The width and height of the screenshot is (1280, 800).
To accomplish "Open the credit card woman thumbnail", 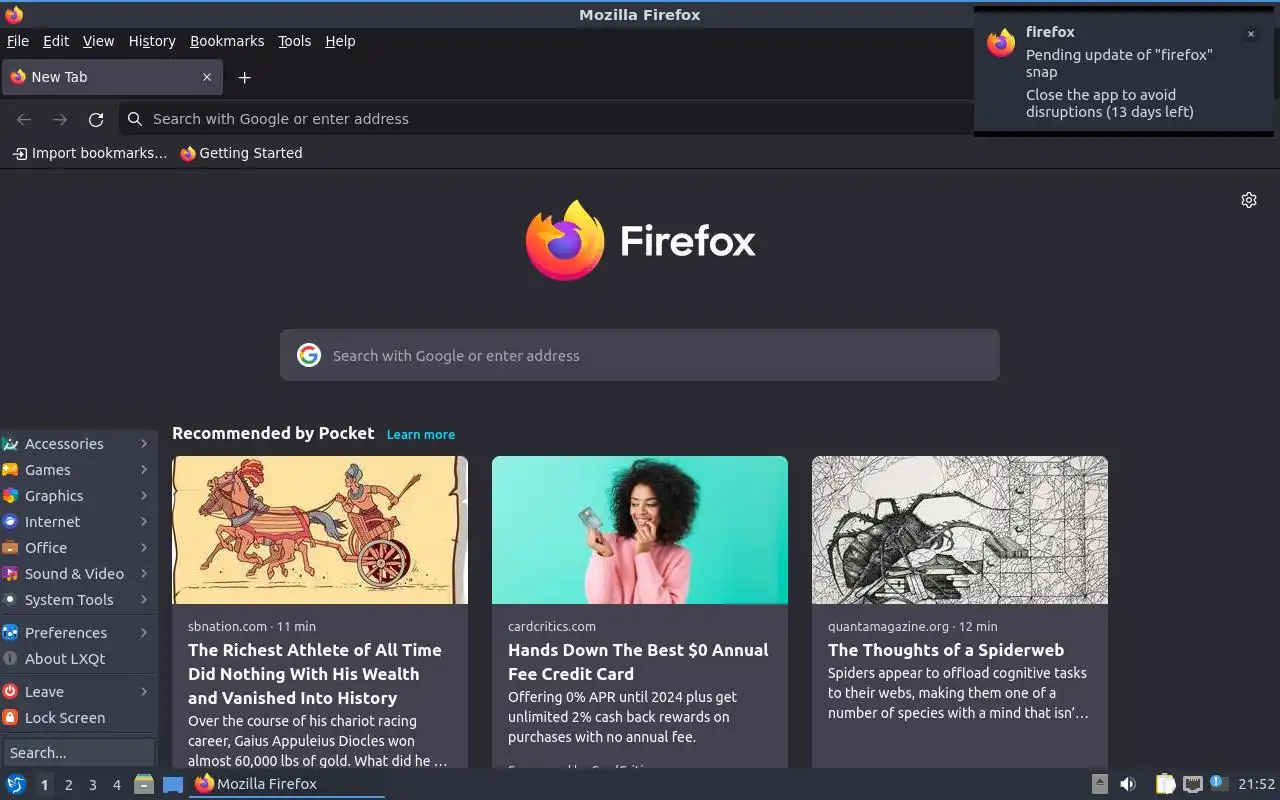I will tap(640, 530).
